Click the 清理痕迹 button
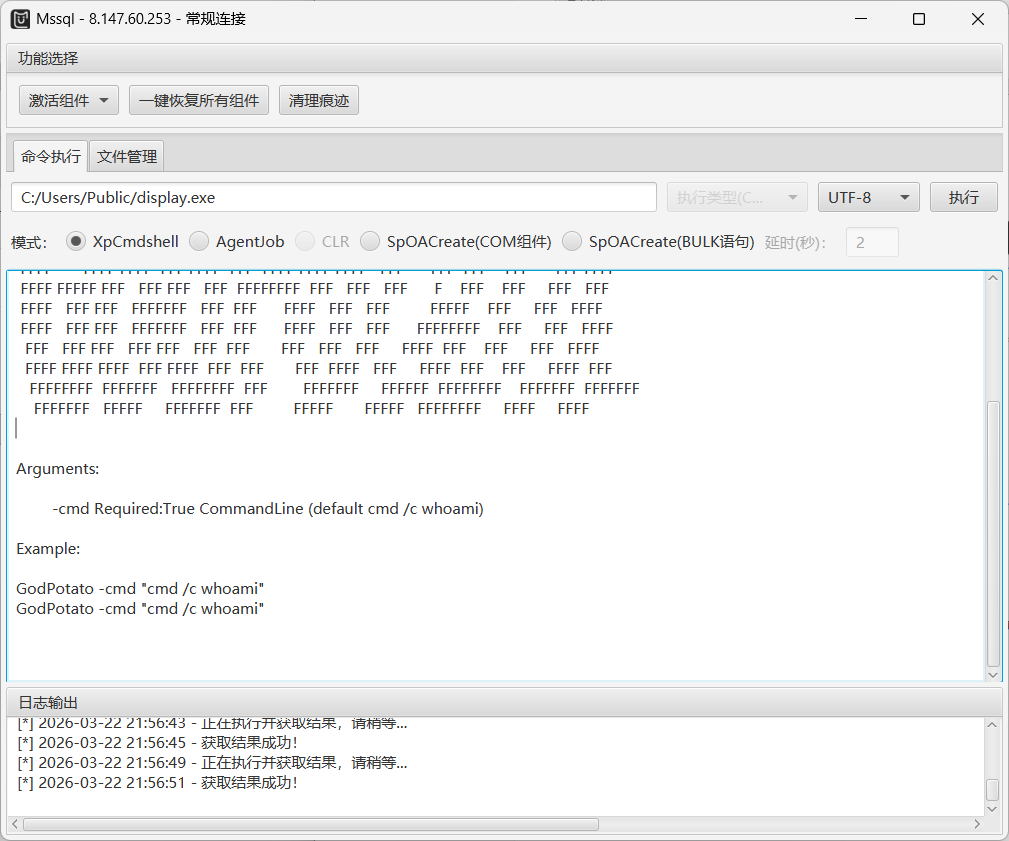This screenshot has width=1009, height=841. coord(318,100)
